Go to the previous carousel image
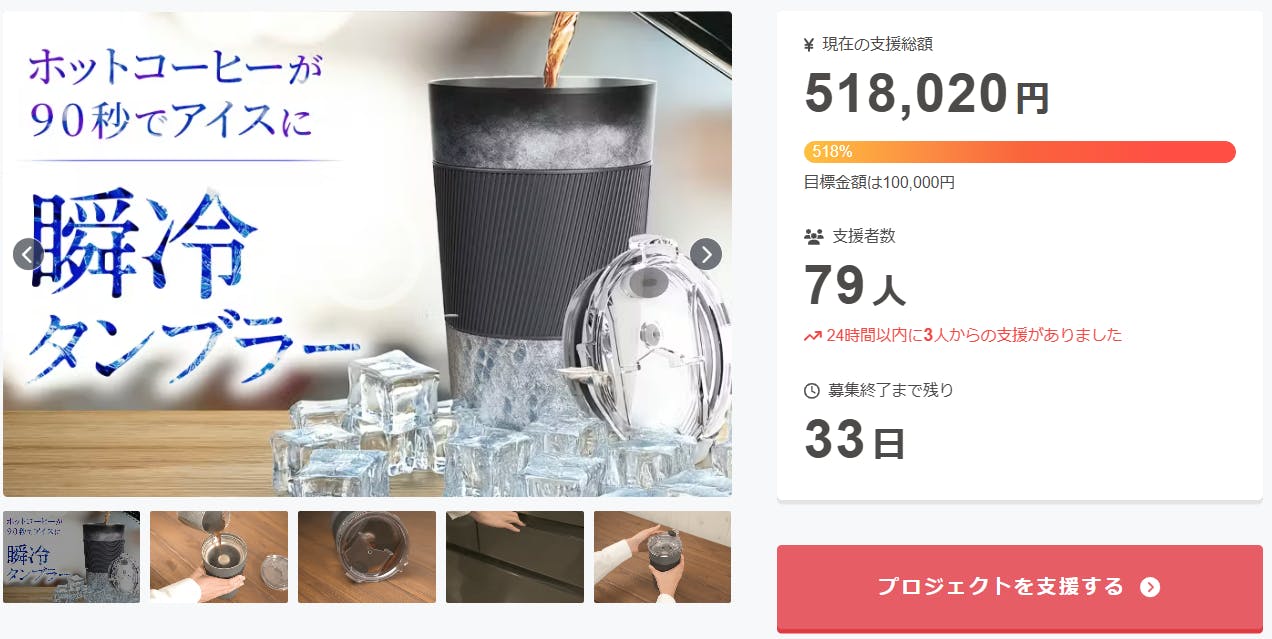The height and width of the screenshot is (639, 1272). 28,254
